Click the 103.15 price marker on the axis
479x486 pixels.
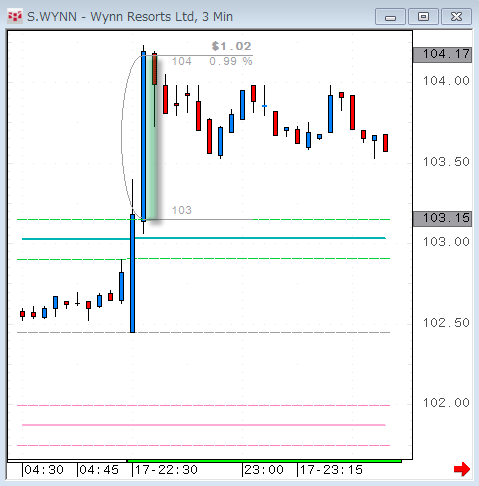443,219
